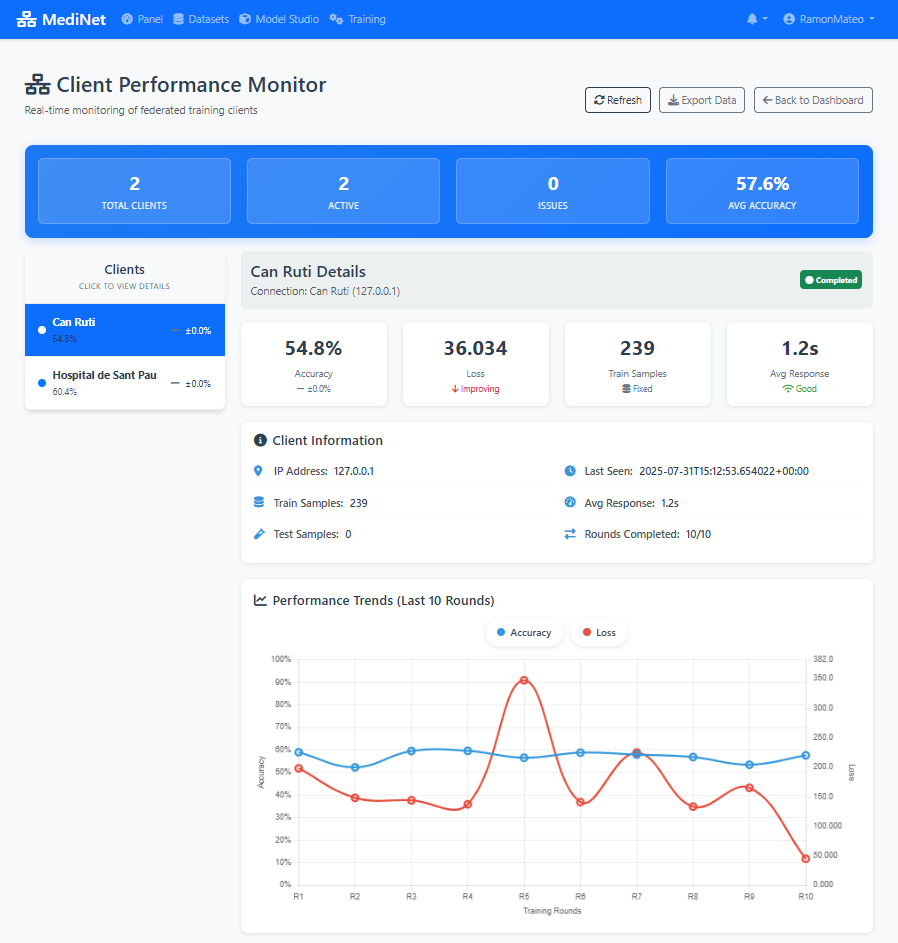The height and width of the screenshot is (943, 898).
Task: Click the Last Seen clock icon
Action: tap(570, 471)
